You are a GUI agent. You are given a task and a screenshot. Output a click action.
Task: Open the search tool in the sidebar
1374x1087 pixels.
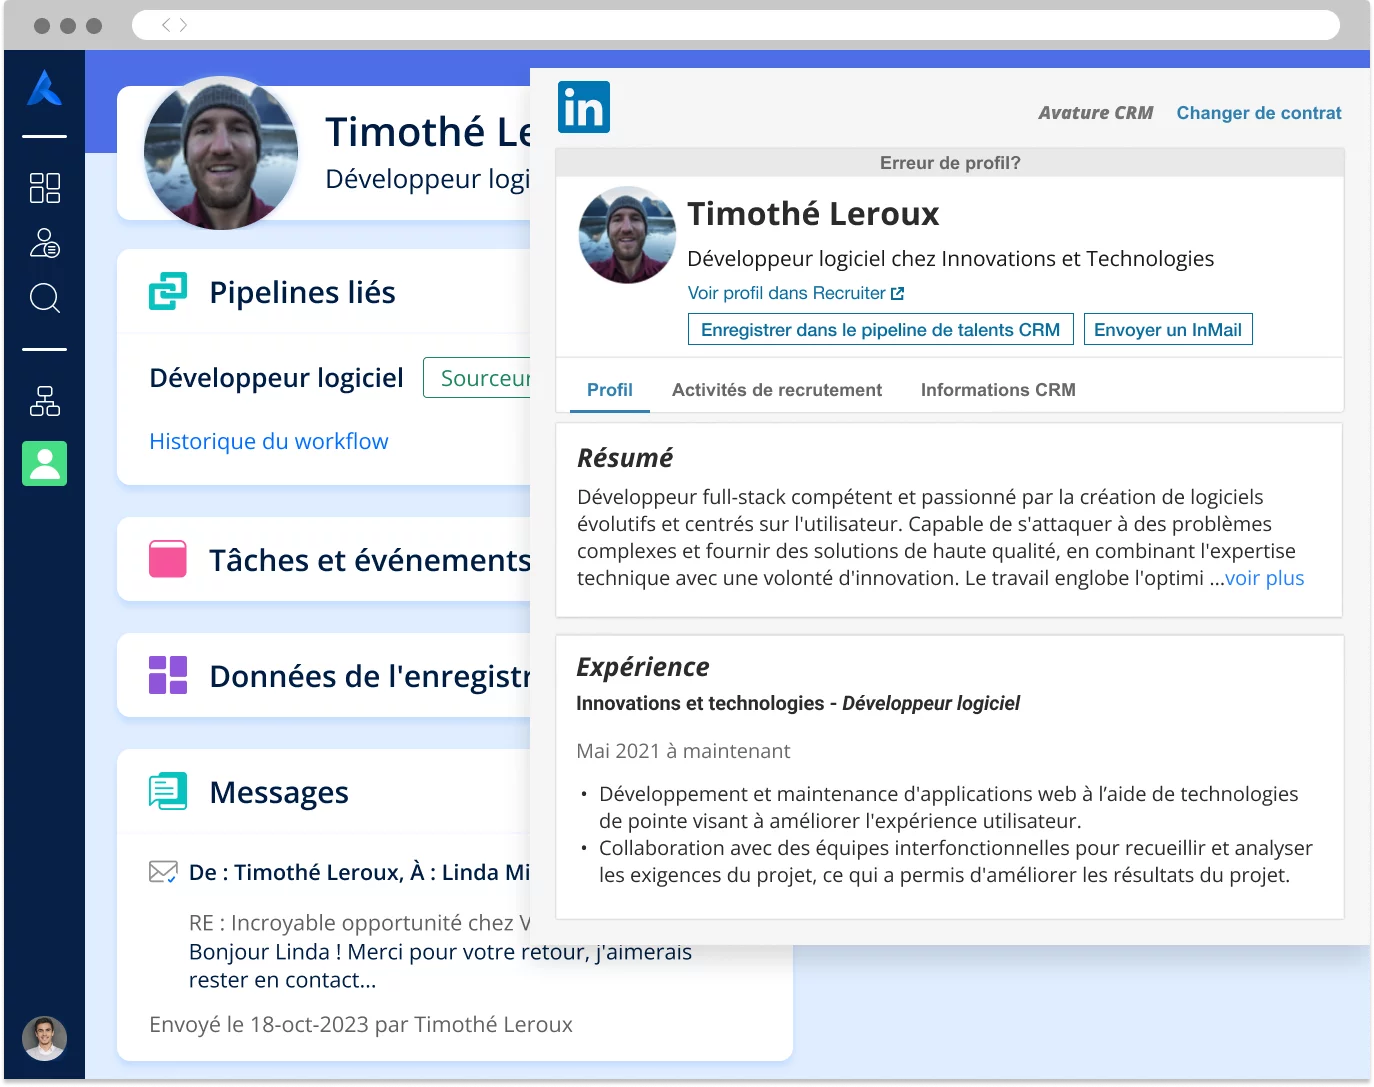pos(44,298)
